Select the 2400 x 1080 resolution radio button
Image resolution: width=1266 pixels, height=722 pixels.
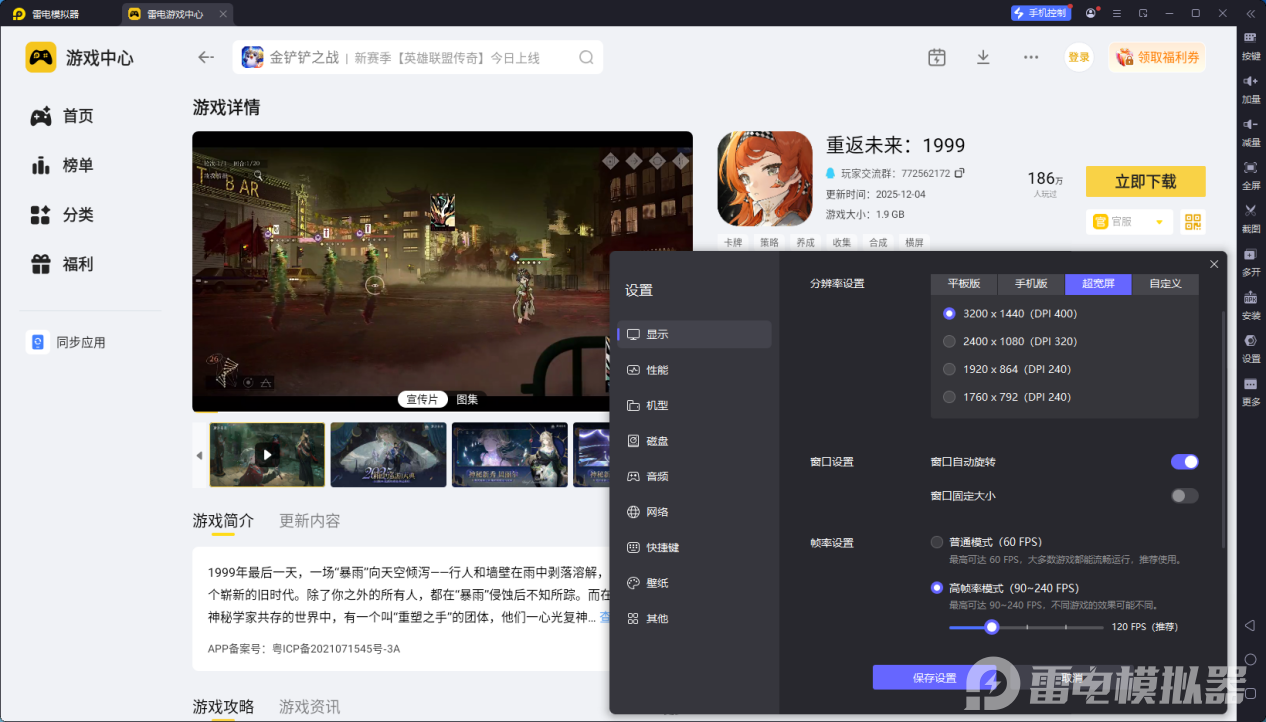coord(948,341)
